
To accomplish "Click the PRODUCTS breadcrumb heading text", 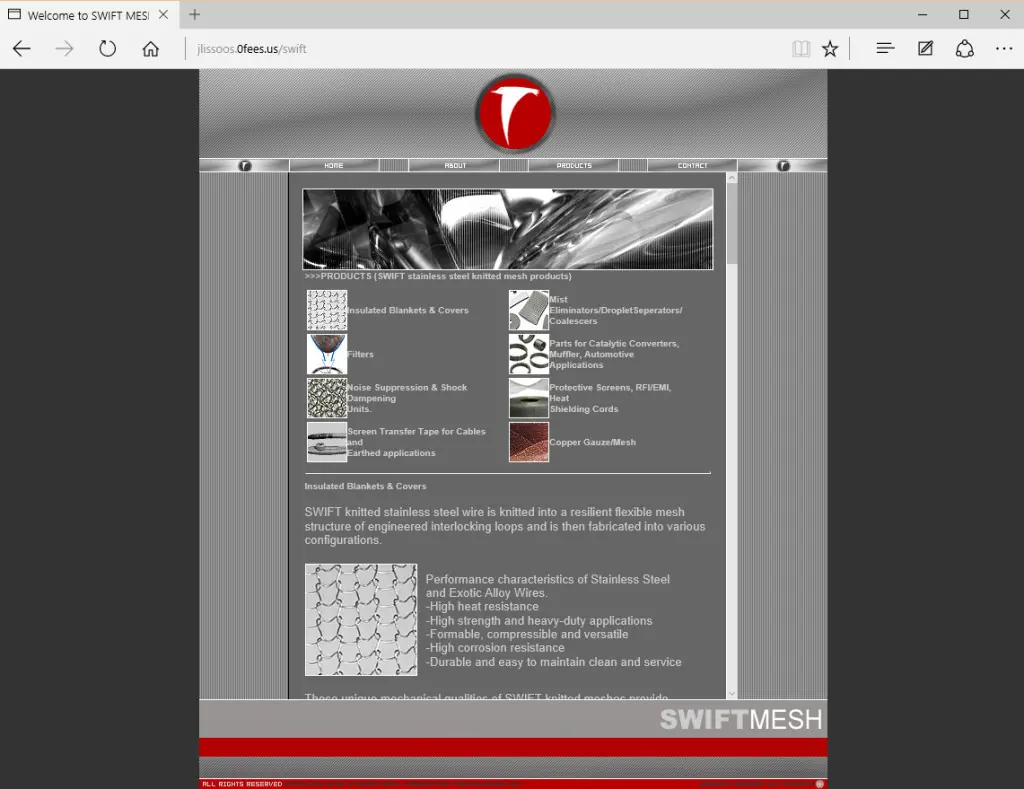I will [438, 276].
